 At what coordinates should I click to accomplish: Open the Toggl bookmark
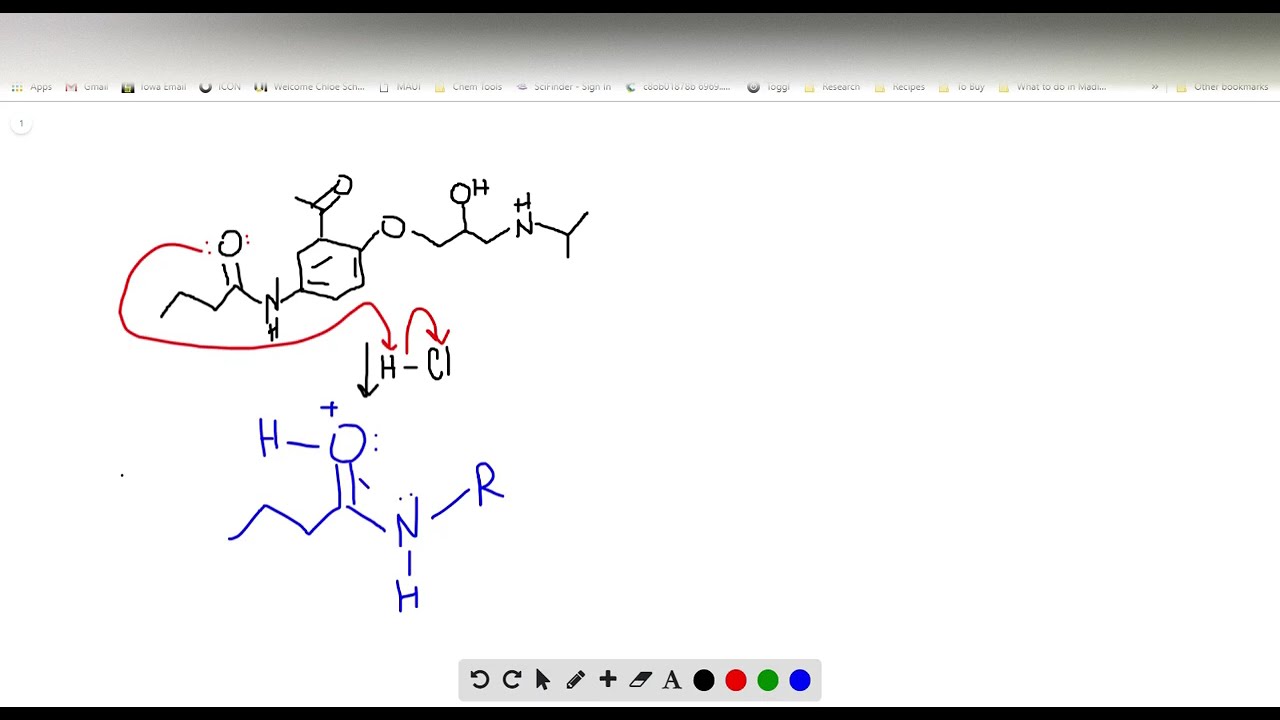click(768, 87)
